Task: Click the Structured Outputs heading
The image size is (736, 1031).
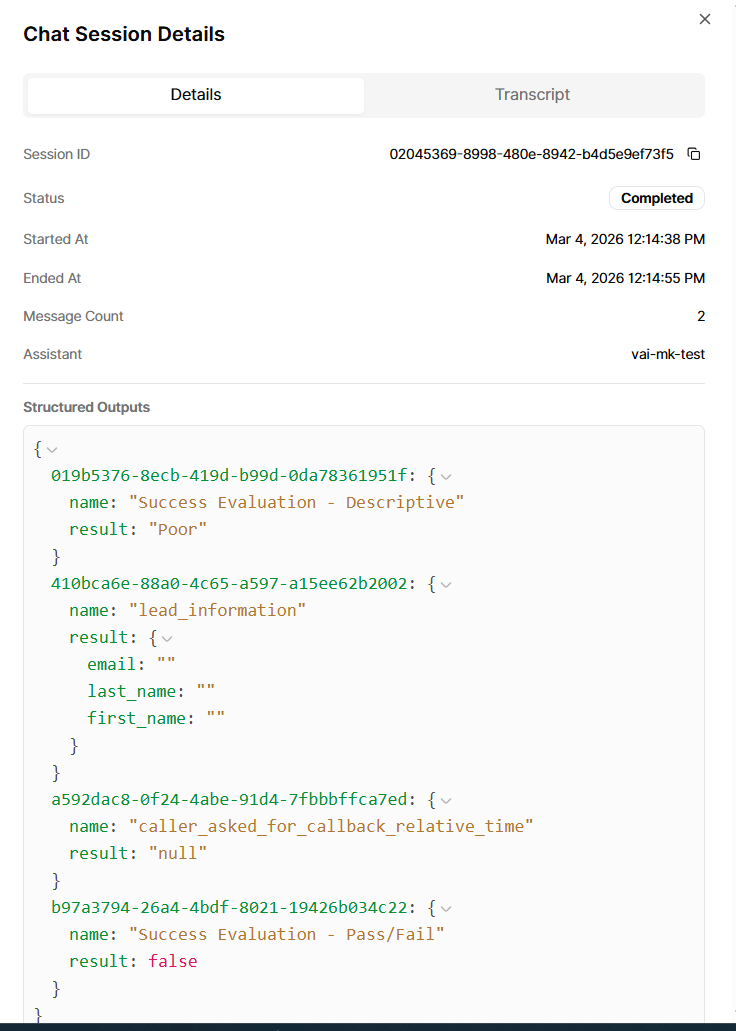Action: tap(86, 407)
